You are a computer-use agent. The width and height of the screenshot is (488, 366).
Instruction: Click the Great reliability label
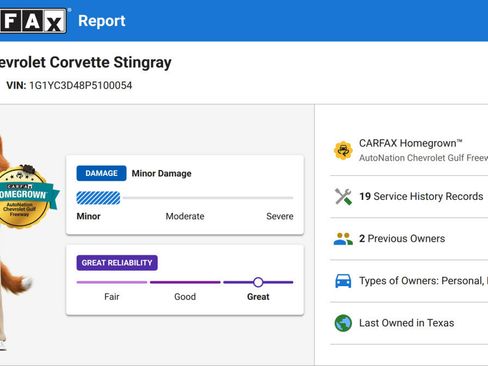click(258, 297)
